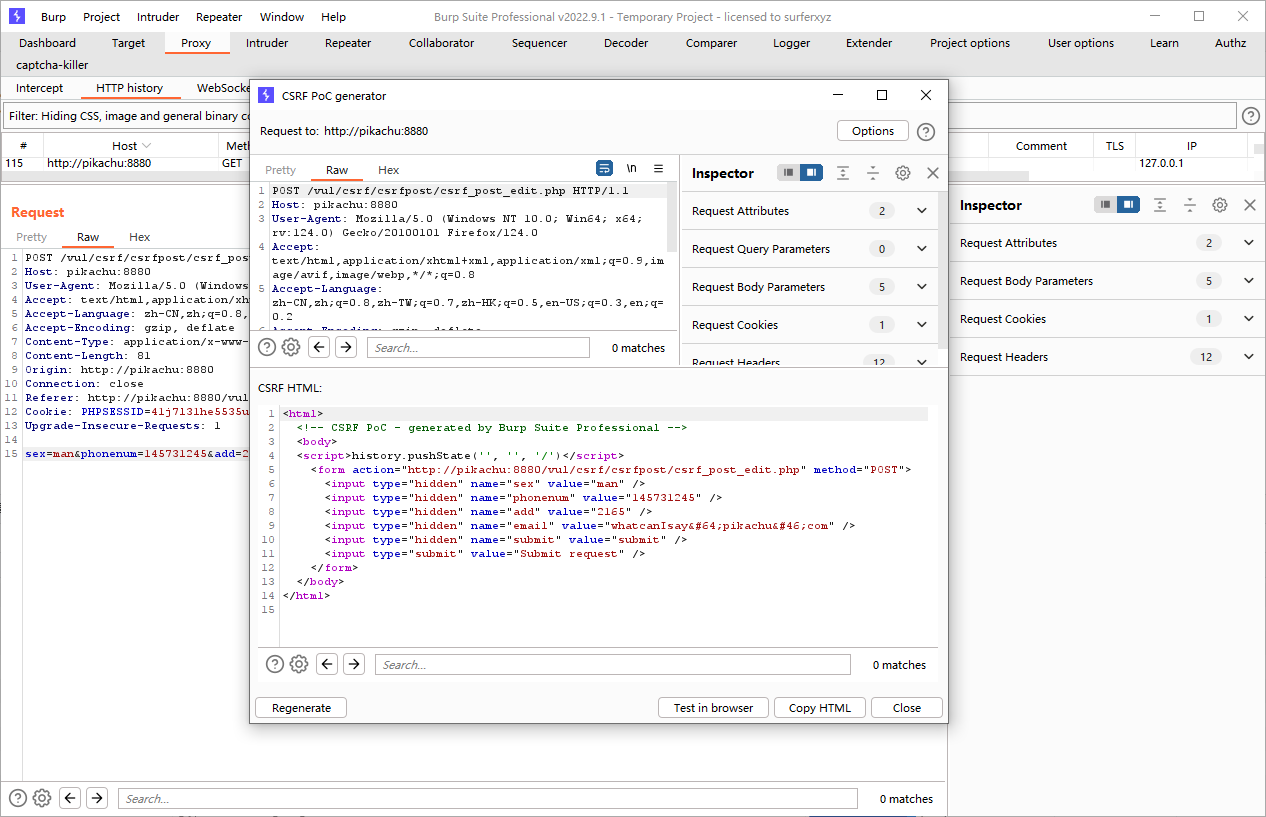Open Inspector settings gear in CSRF dialog
This screenshot has height=817, width=1266.
click(903, 173)
